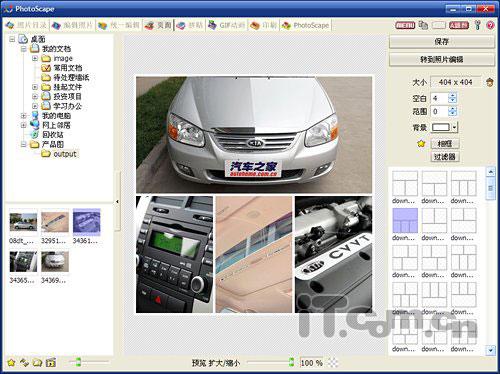Image resolution: width=500 pixels, height=374 pixels.
Task: Click the 保存 save button
Action: click(442, 42)
